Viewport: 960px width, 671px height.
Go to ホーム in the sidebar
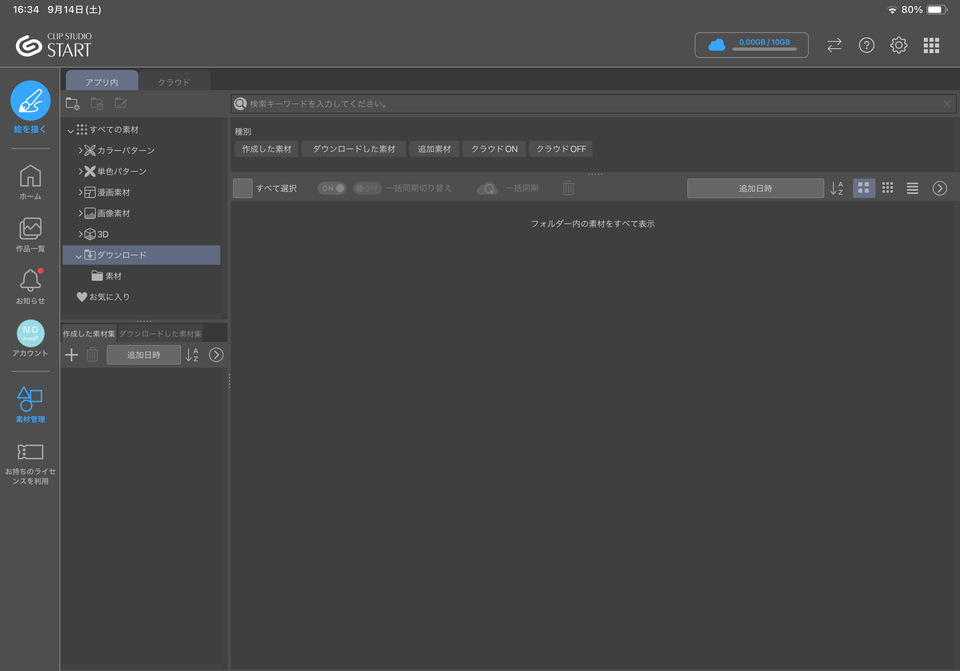point(30,182)
